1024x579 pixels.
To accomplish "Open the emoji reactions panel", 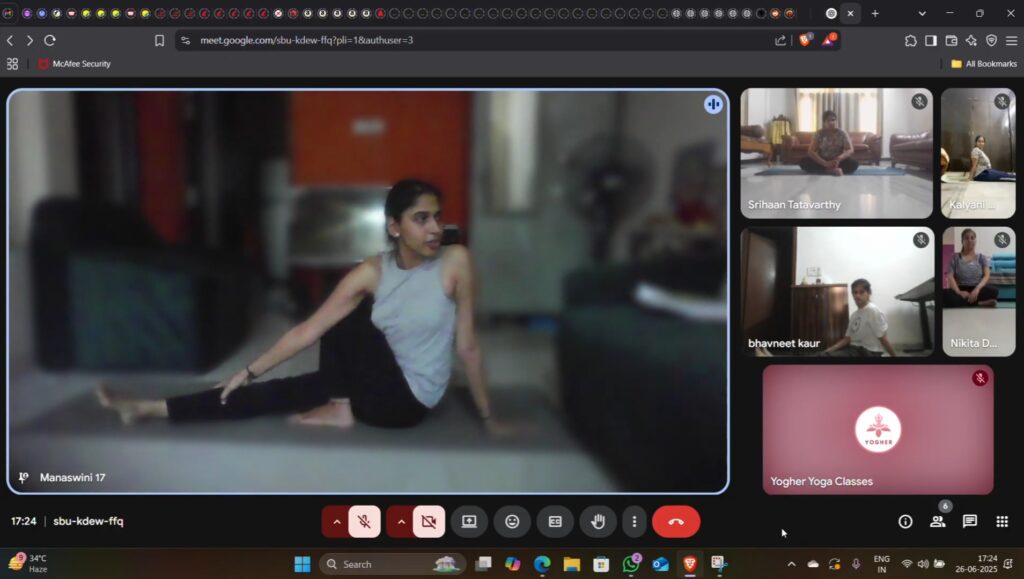I will click(x=511, y=521).
